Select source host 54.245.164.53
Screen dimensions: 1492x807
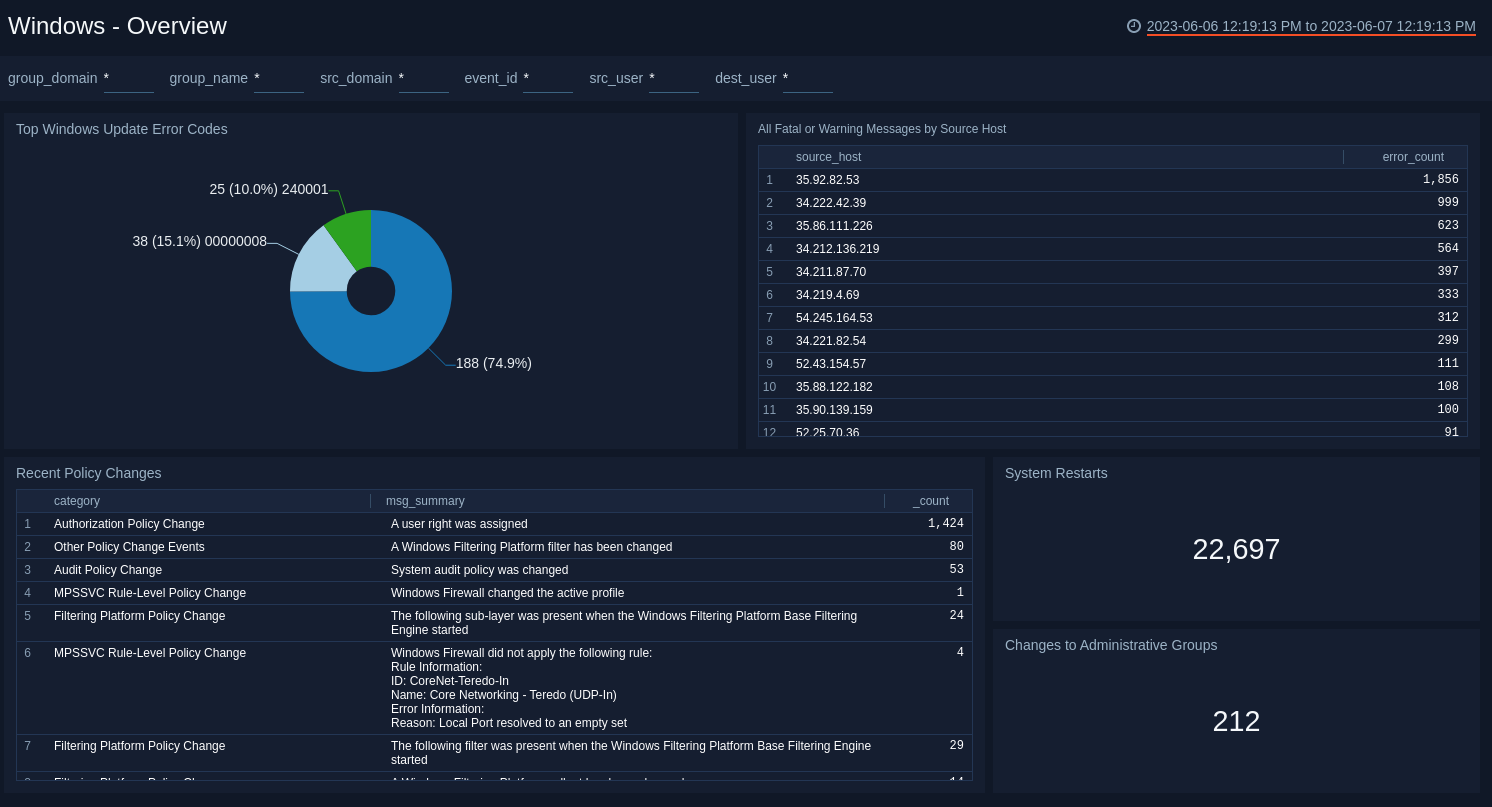pyautogui.click(x=834, y=318)
